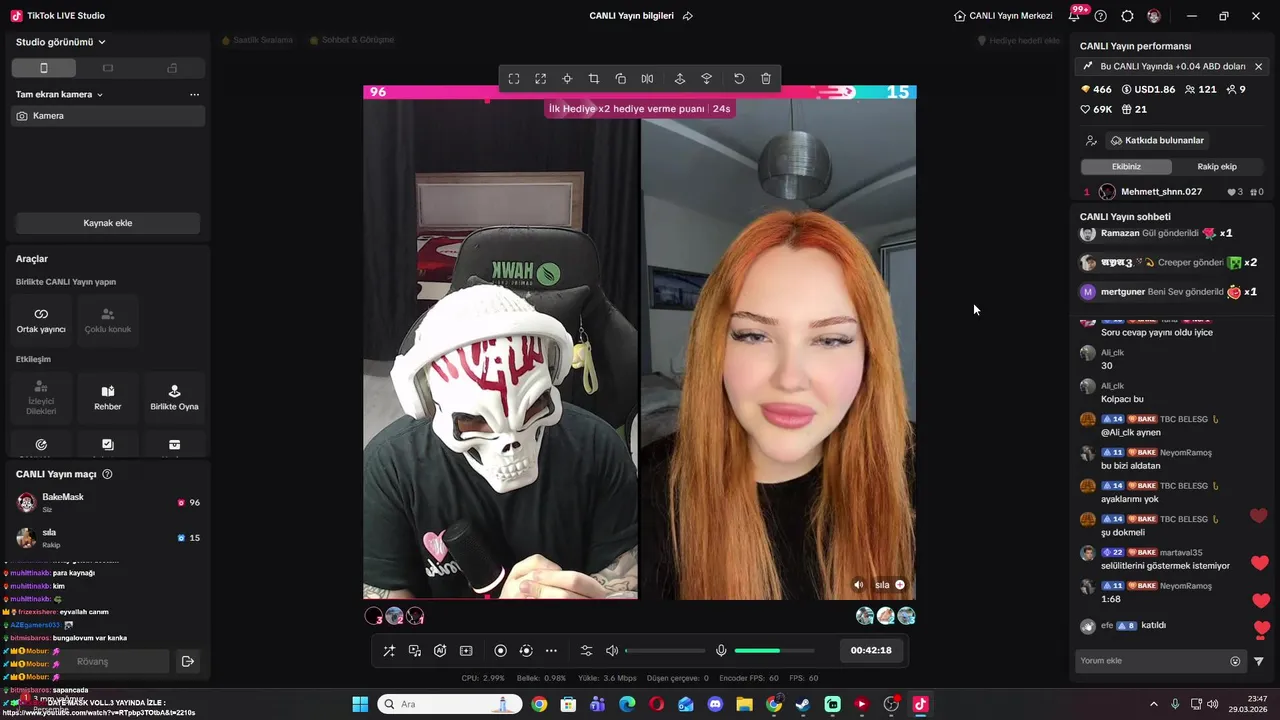Viewport: 1280px width, 720px height.
Task: Switch to the Ekibiniz tab
Action: [1126, 167]
